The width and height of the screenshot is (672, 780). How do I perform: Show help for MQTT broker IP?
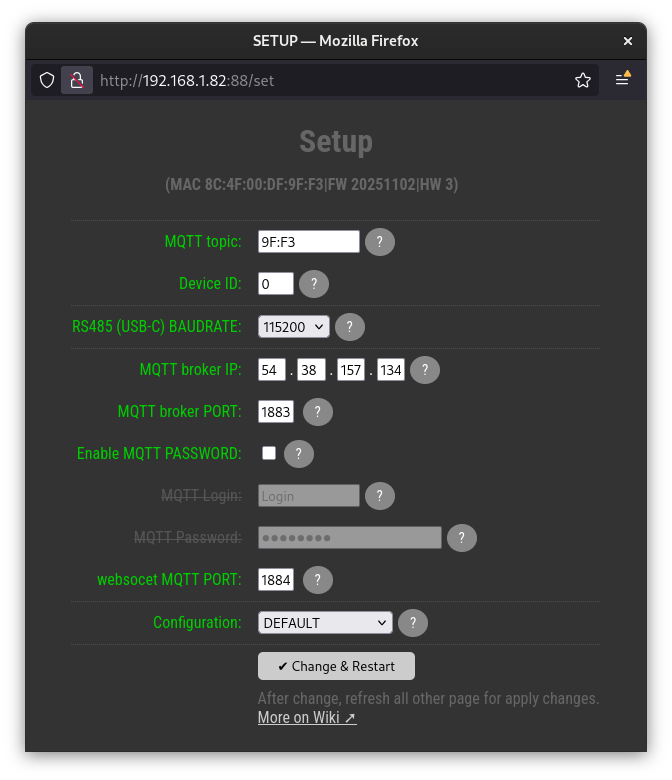425,370
